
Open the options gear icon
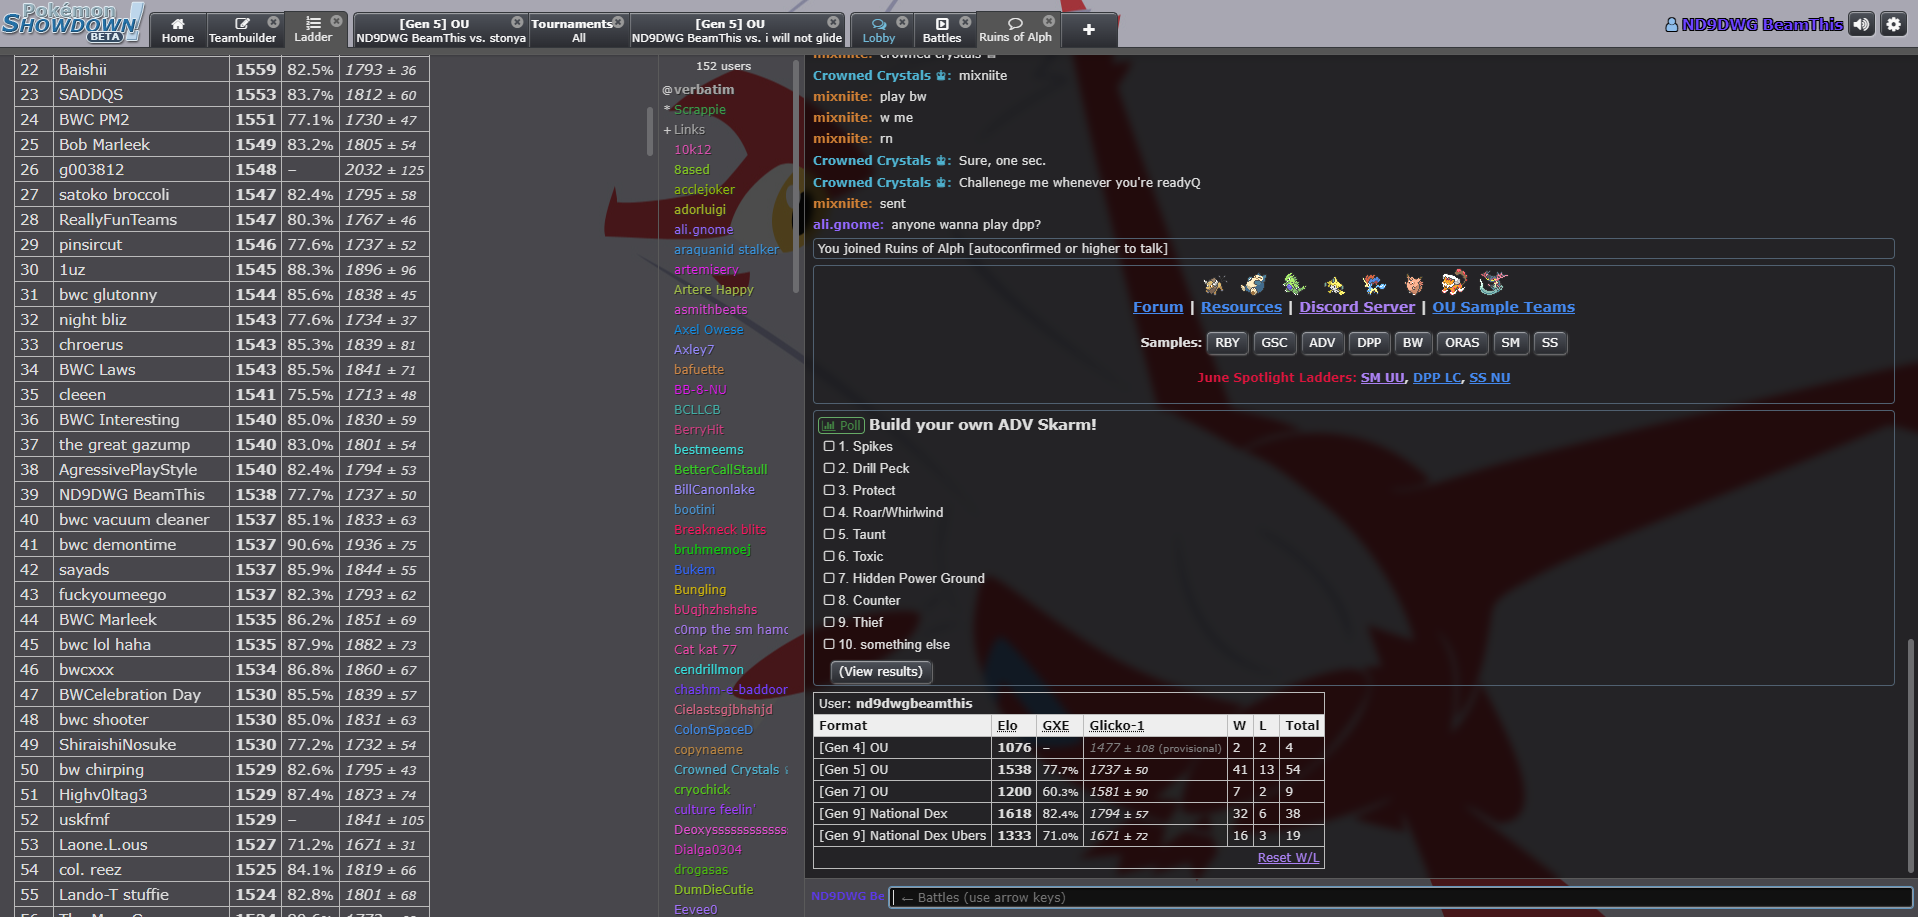coord(1893,24)
